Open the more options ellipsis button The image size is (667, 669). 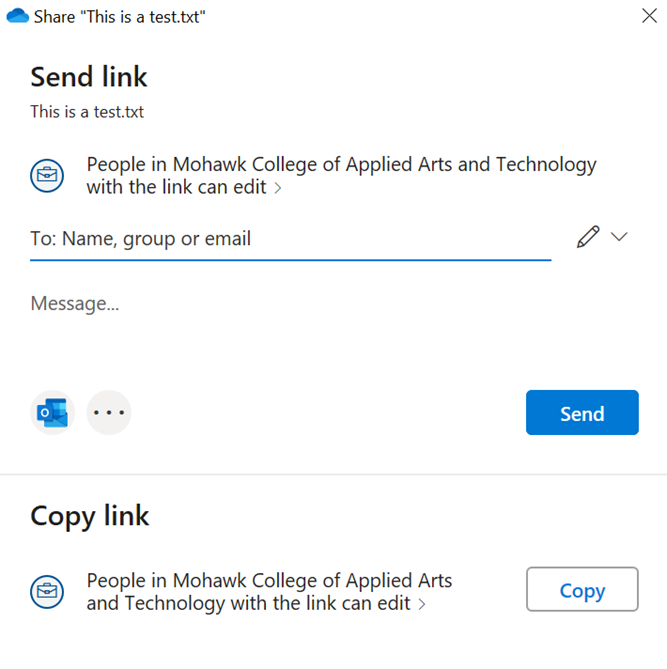(109, 412)
